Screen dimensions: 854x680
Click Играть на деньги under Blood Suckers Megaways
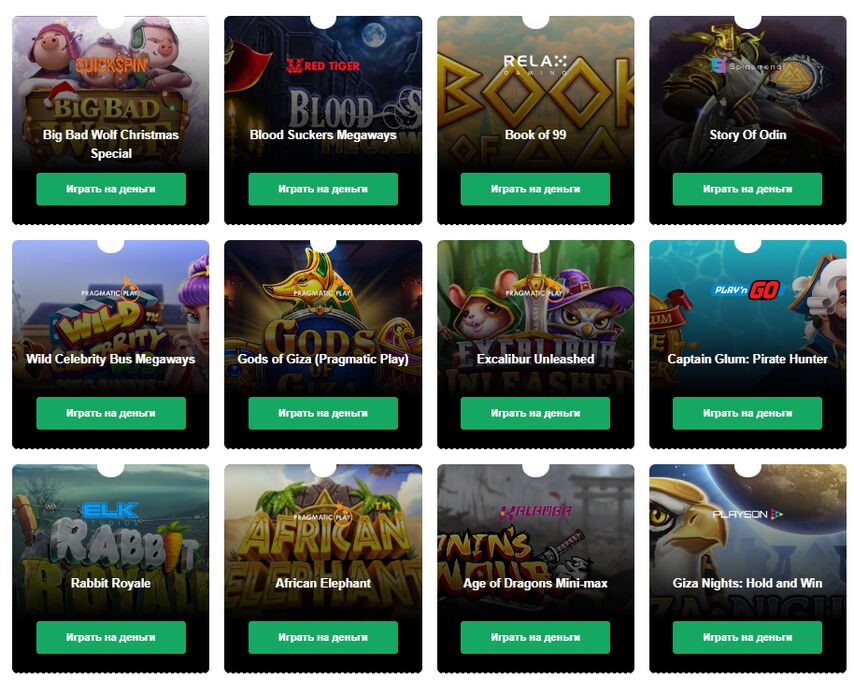click(323, 189)
